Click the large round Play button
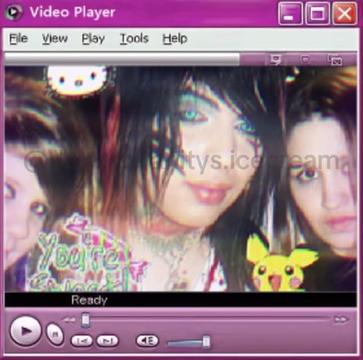This screenshot has height=360, width=363. pyautogui.click(x=26, y=331)
